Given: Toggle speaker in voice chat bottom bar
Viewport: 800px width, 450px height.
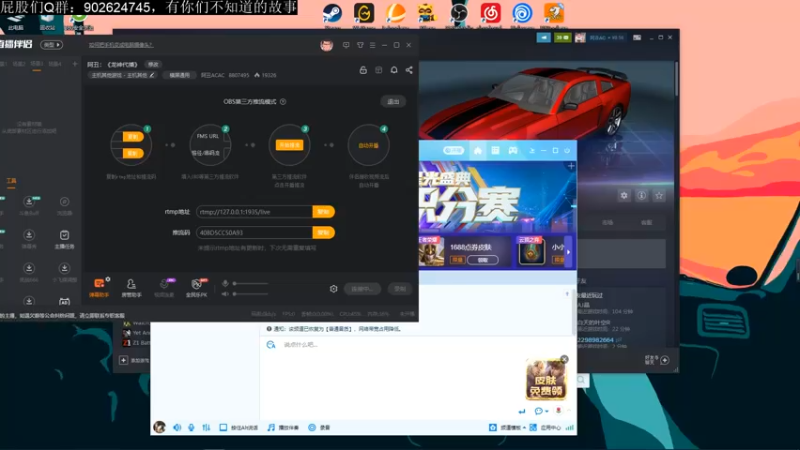Looking at the screenshot, I should pyautogui.click(x=177, y=428).
